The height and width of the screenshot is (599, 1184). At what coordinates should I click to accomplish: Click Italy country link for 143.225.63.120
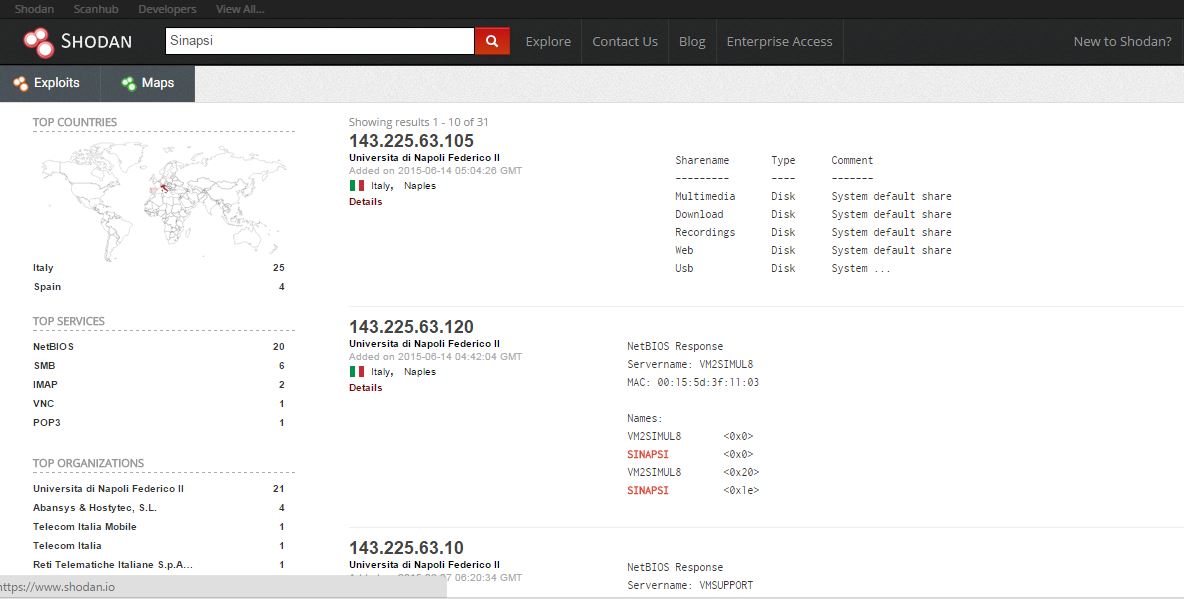click(x=381, y=372)
